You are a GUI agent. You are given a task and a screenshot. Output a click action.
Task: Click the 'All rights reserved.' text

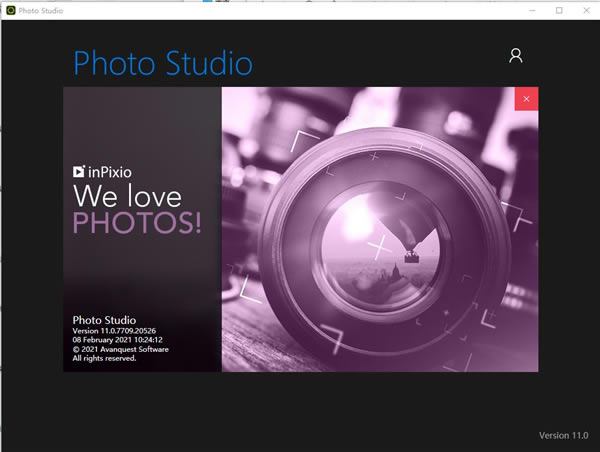pyautogui.click(x=104, y=358)
